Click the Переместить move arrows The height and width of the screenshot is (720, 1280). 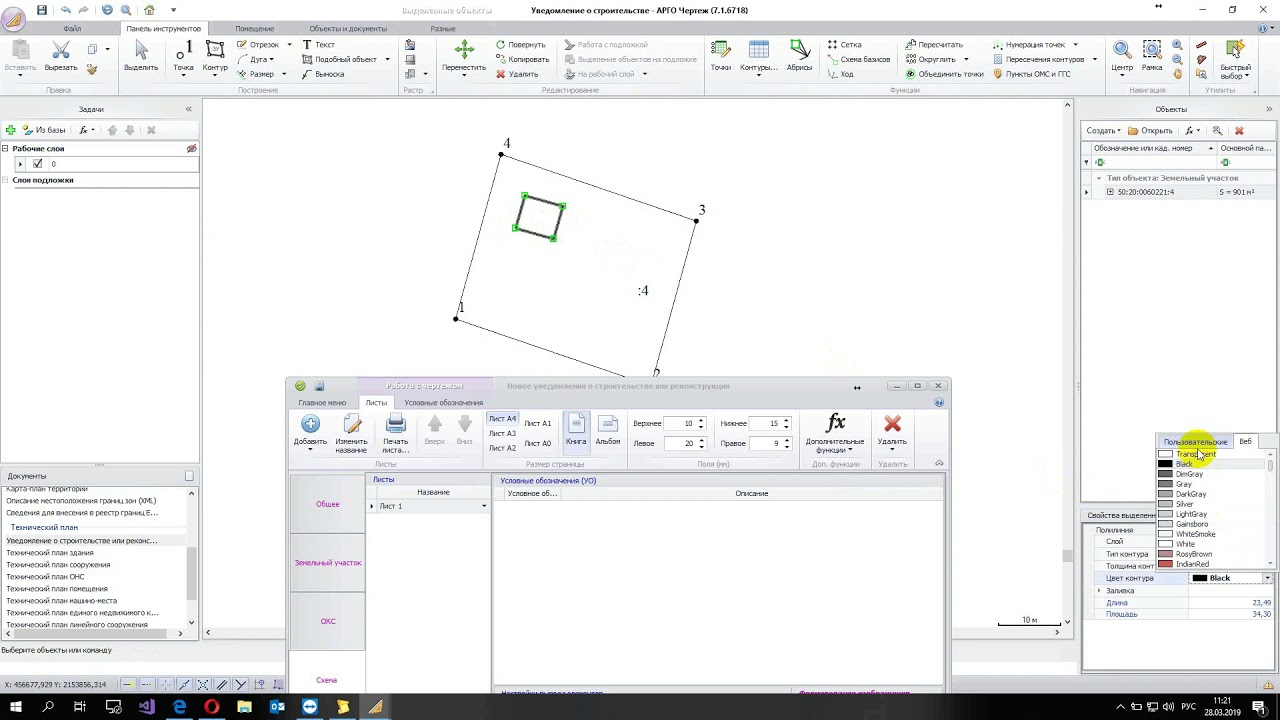tap(464, 56)
